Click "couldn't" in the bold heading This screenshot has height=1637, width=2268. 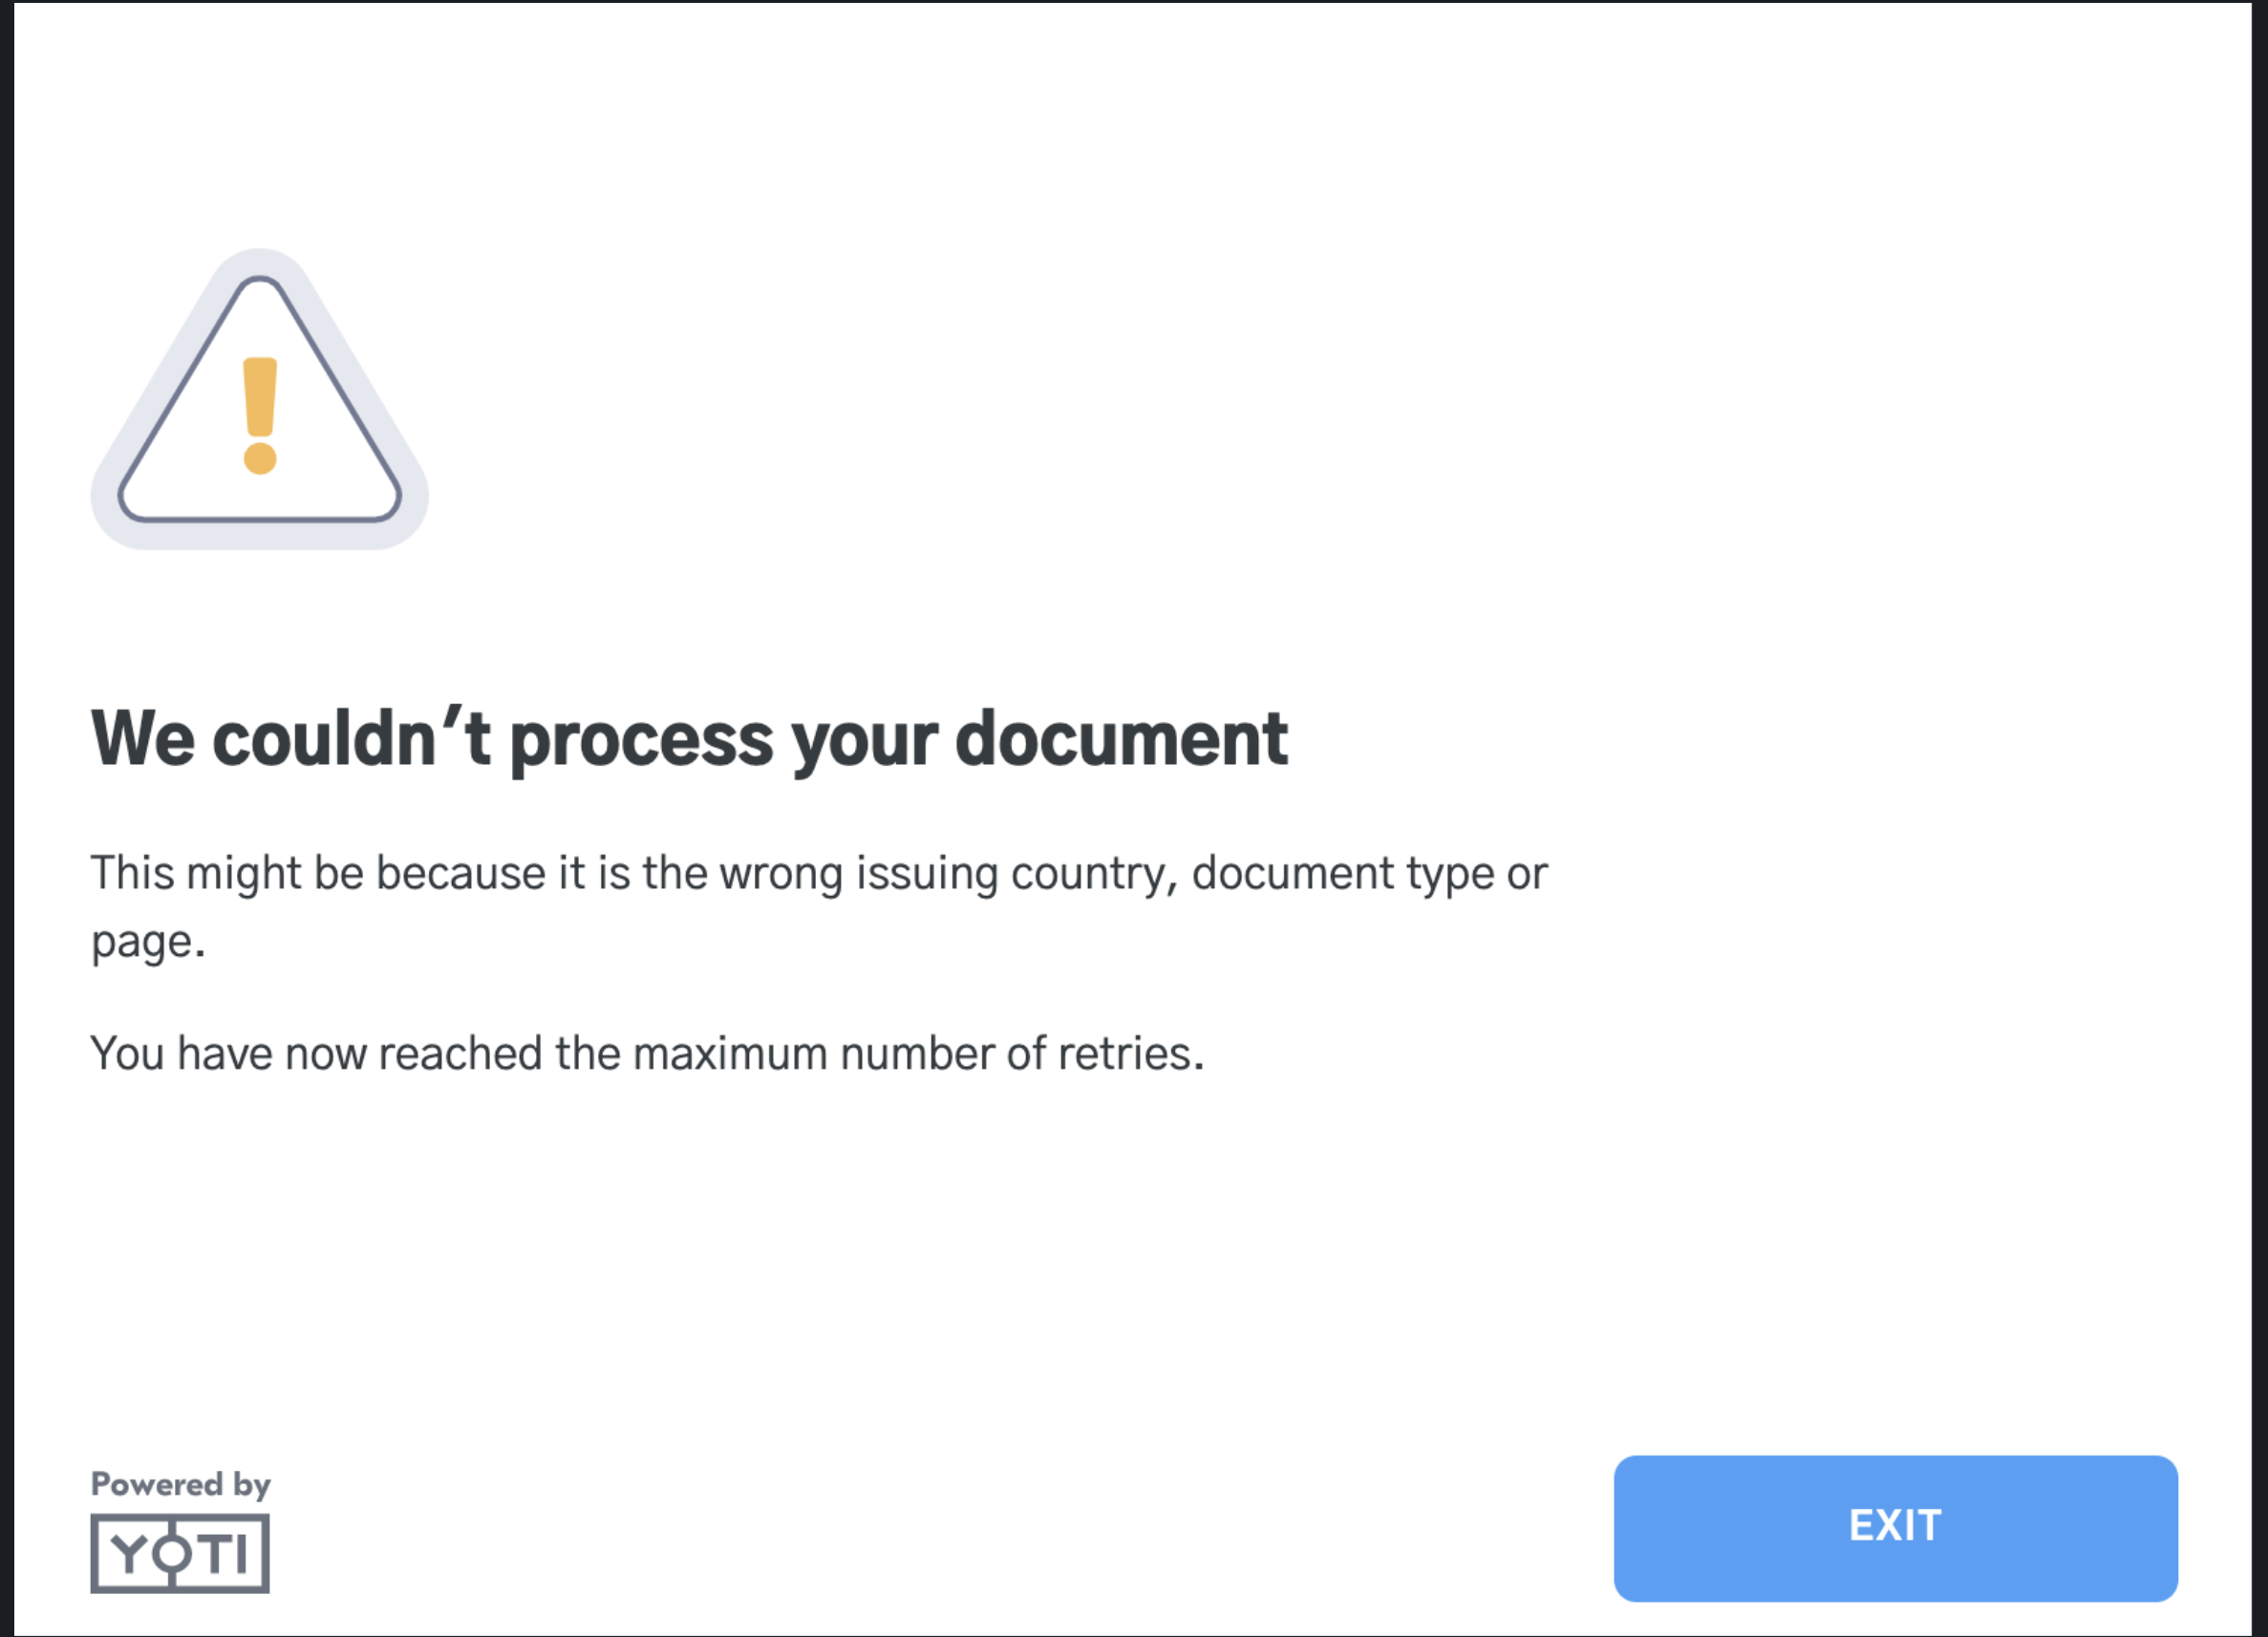pos(351,740)
